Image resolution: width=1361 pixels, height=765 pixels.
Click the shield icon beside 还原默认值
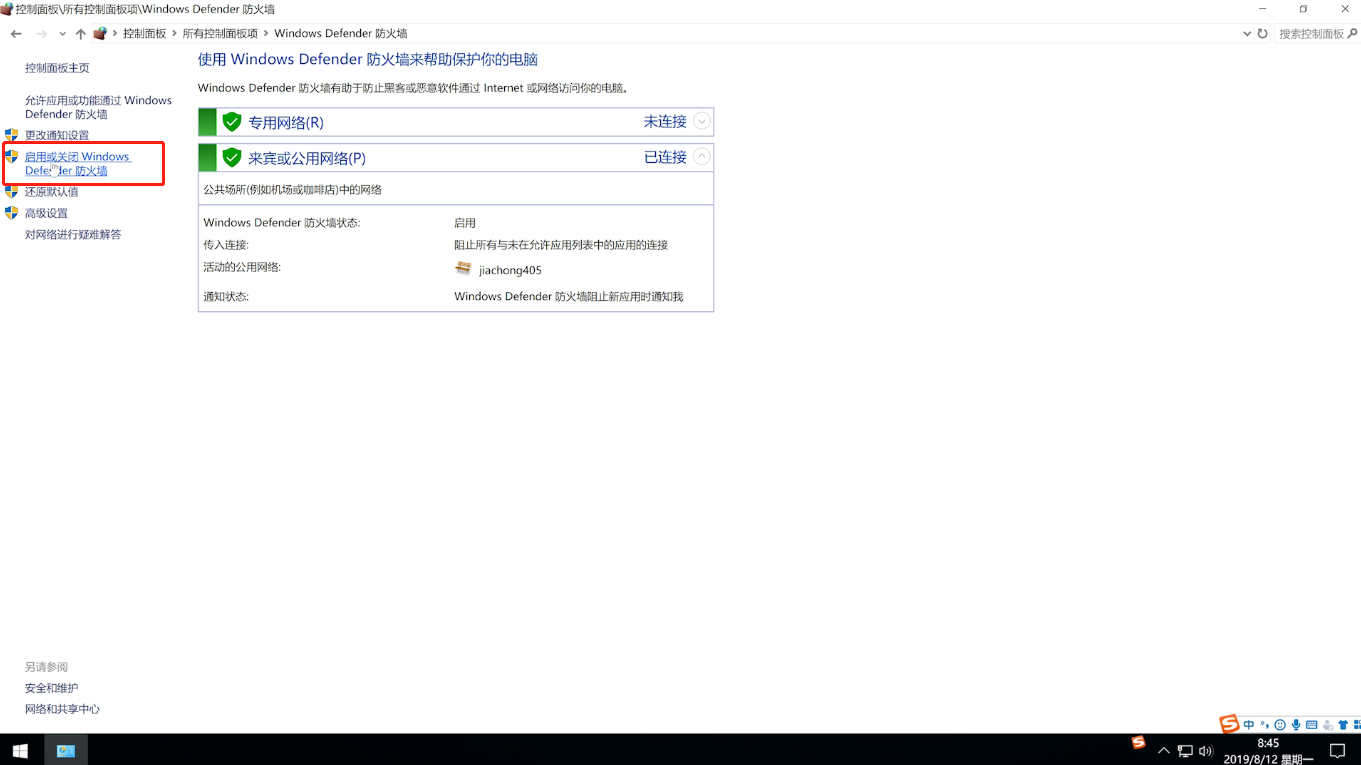coord(11,191)
